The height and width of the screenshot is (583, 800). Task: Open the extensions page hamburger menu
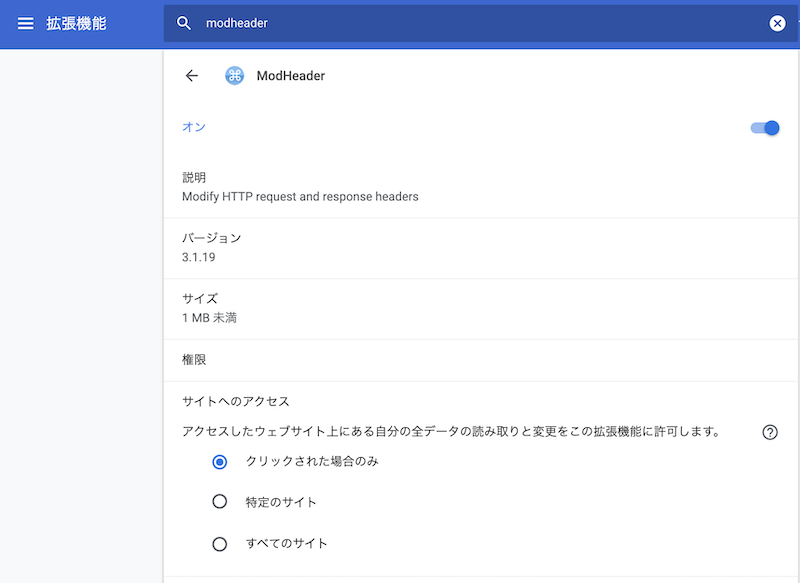click(x=25, y=23)
